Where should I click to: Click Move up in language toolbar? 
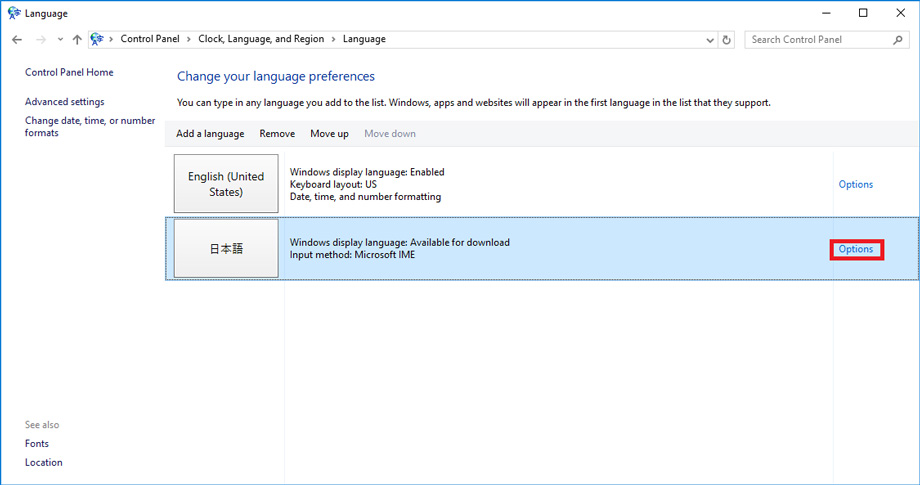[x=329, y=134]
